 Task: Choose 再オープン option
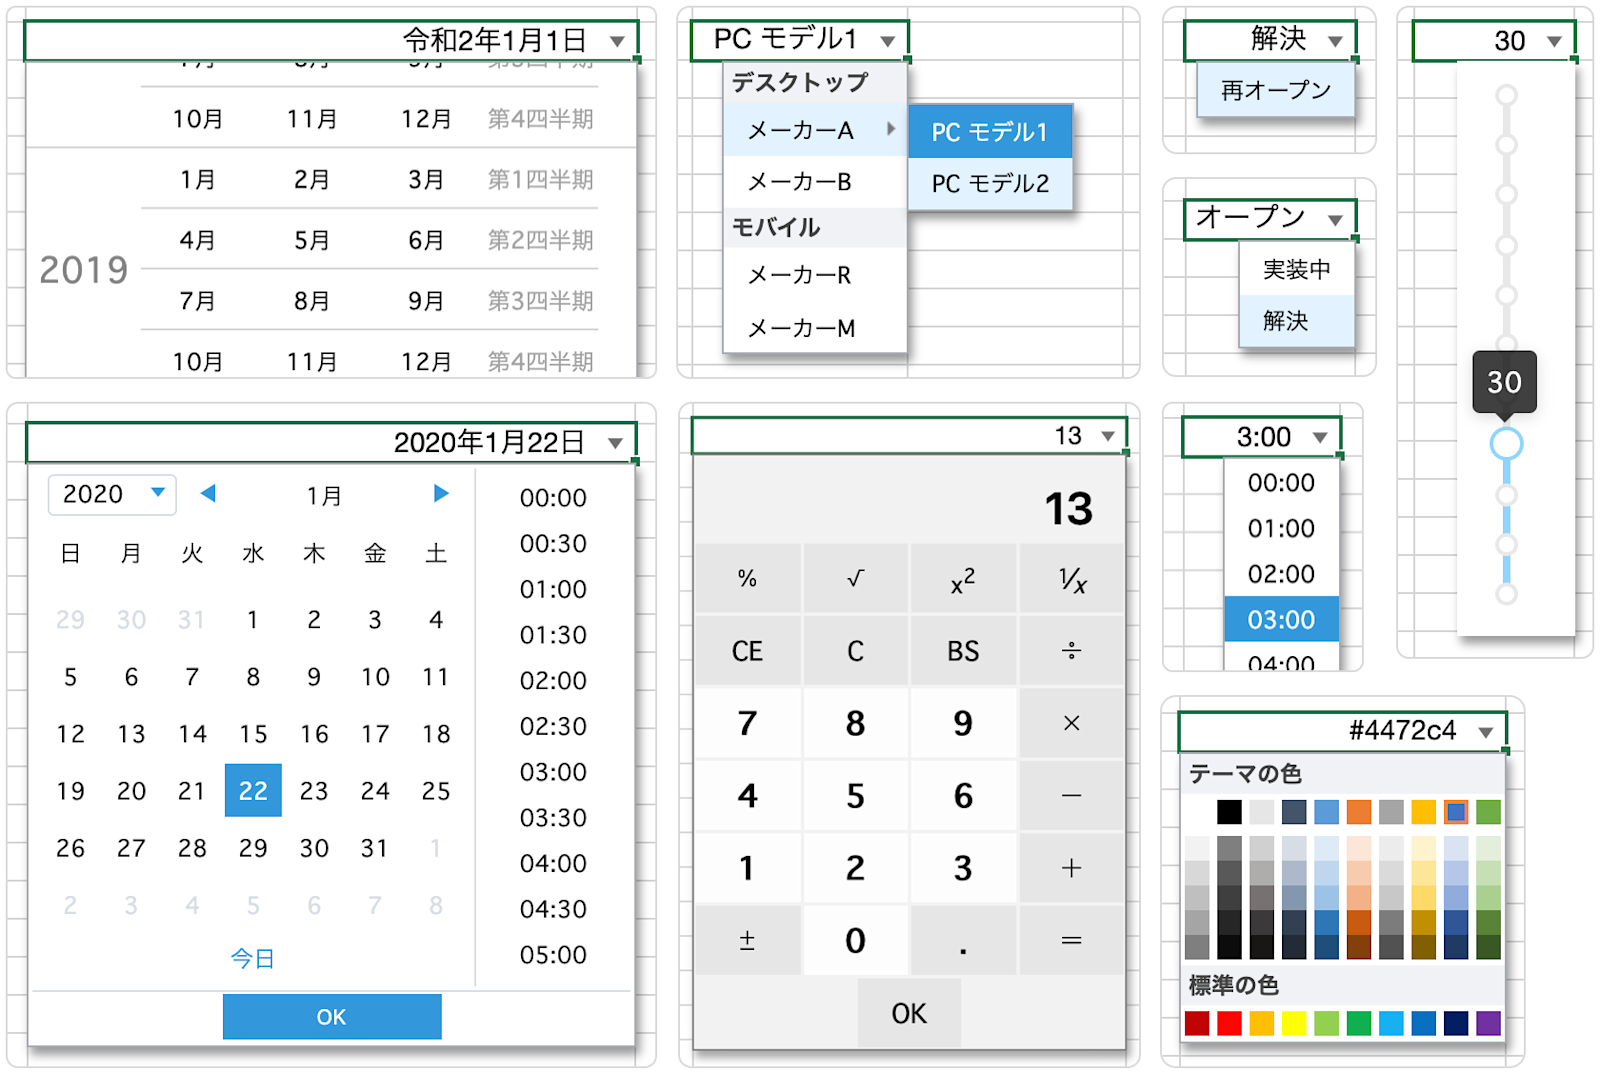1276,91
